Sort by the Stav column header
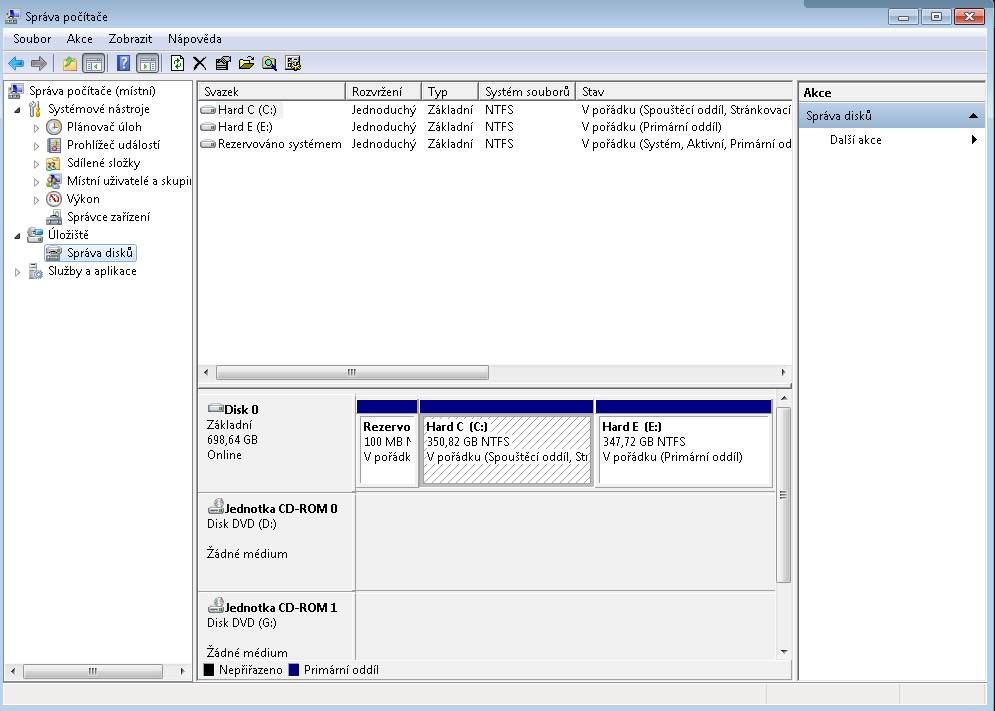The image size is (995, 711). (x=683, y=91)
